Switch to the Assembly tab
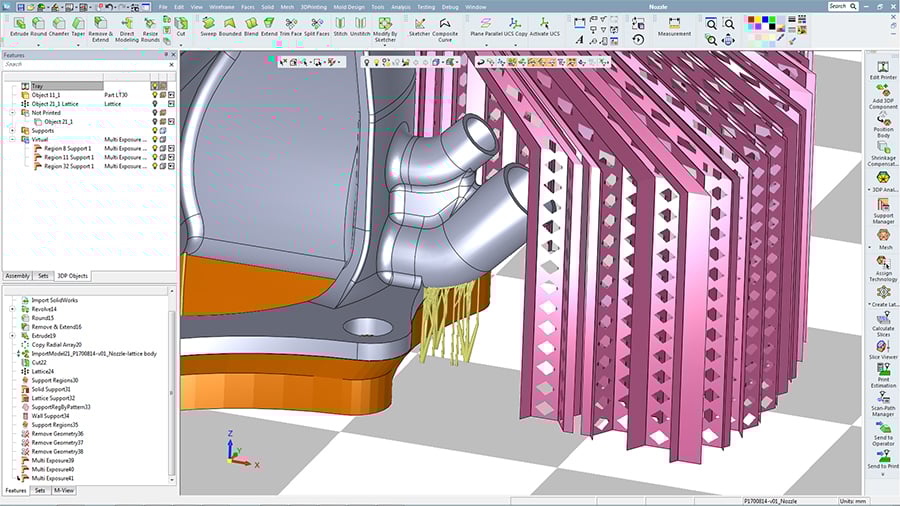This screenshot has height=506, width=900. tap(17, 276)
